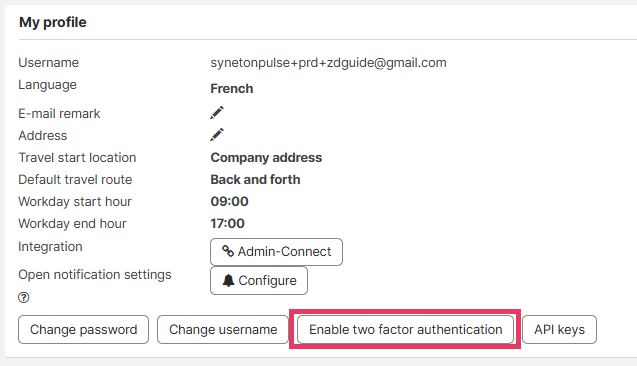The height and width of the screenshot is (366, 637).
Task: Open the API keys page
Action: (x=559, y=329)
